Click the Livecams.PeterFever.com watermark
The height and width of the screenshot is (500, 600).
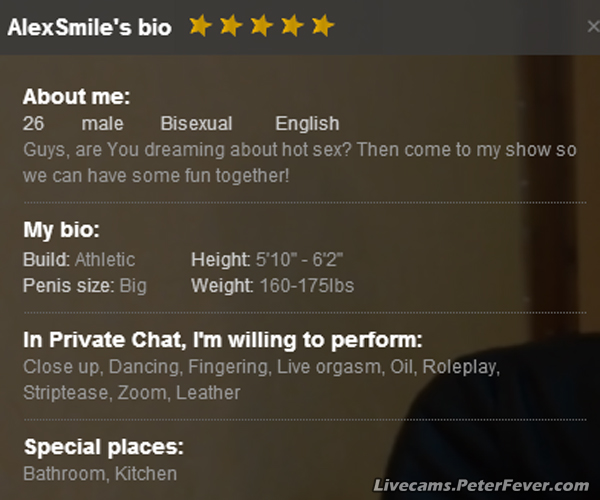coord(481,485)
